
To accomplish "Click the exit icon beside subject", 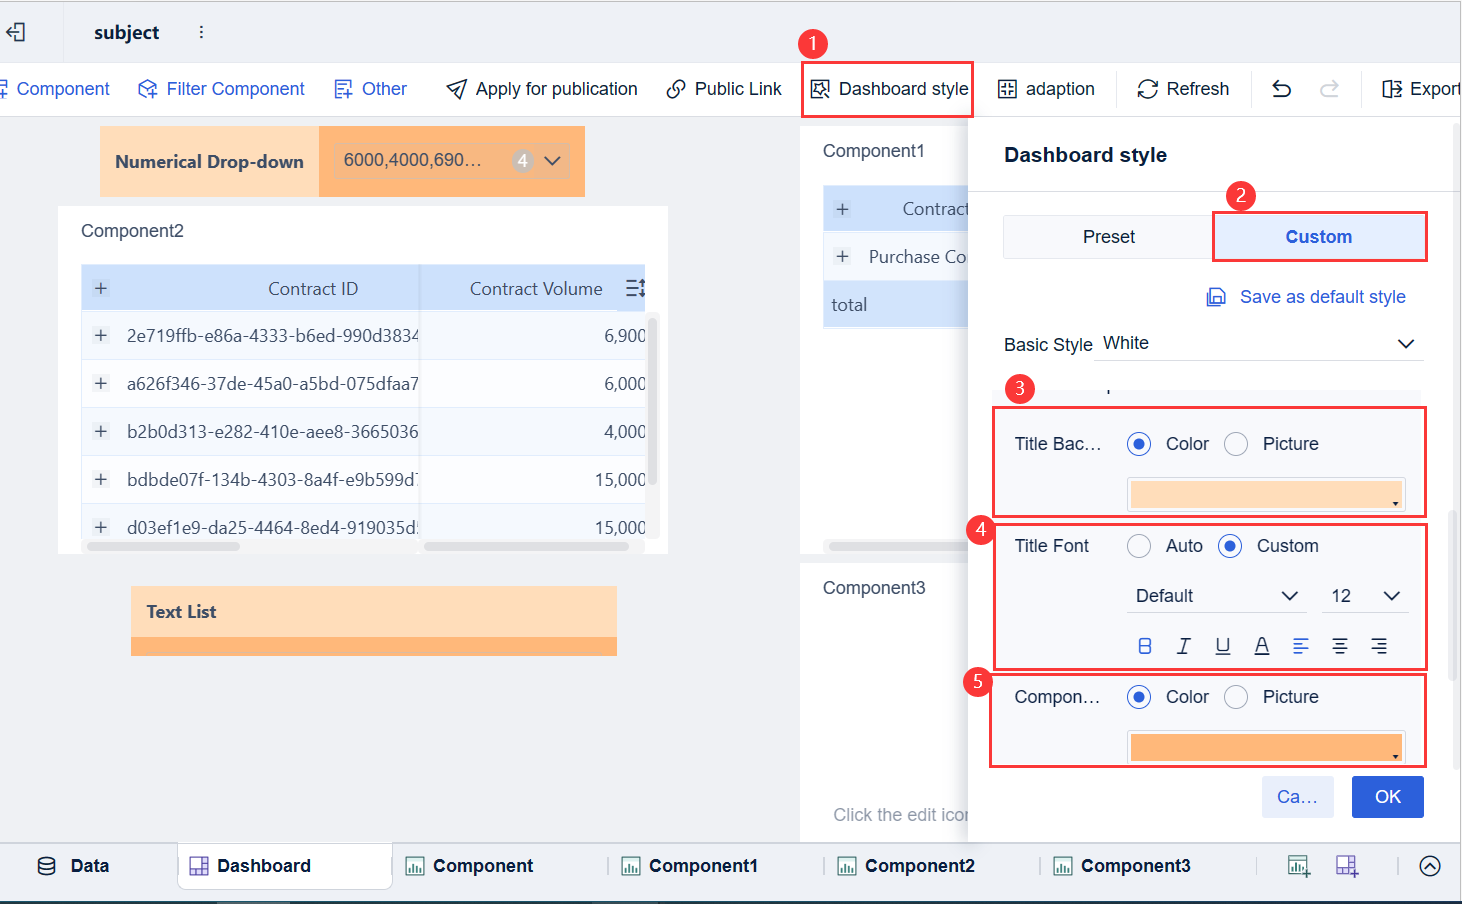I will pos(16,32).
